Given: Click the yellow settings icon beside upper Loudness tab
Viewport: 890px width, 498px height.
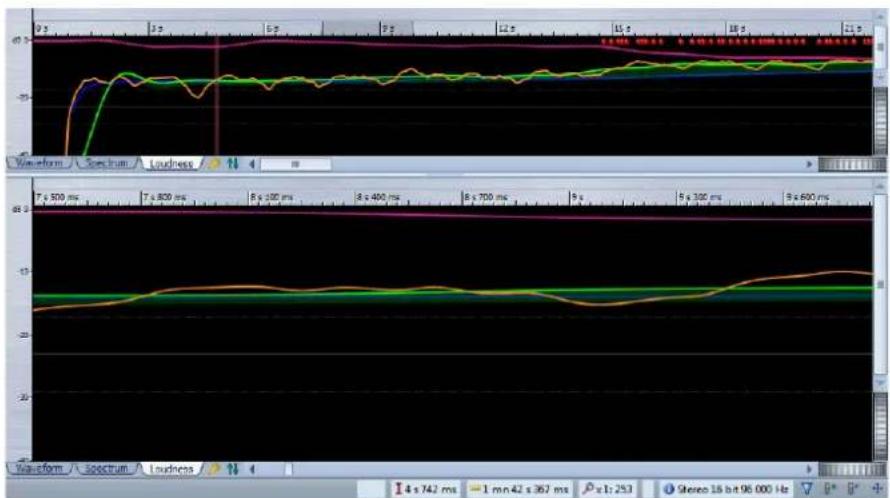Looking at the screenshot, I should 214,164.
